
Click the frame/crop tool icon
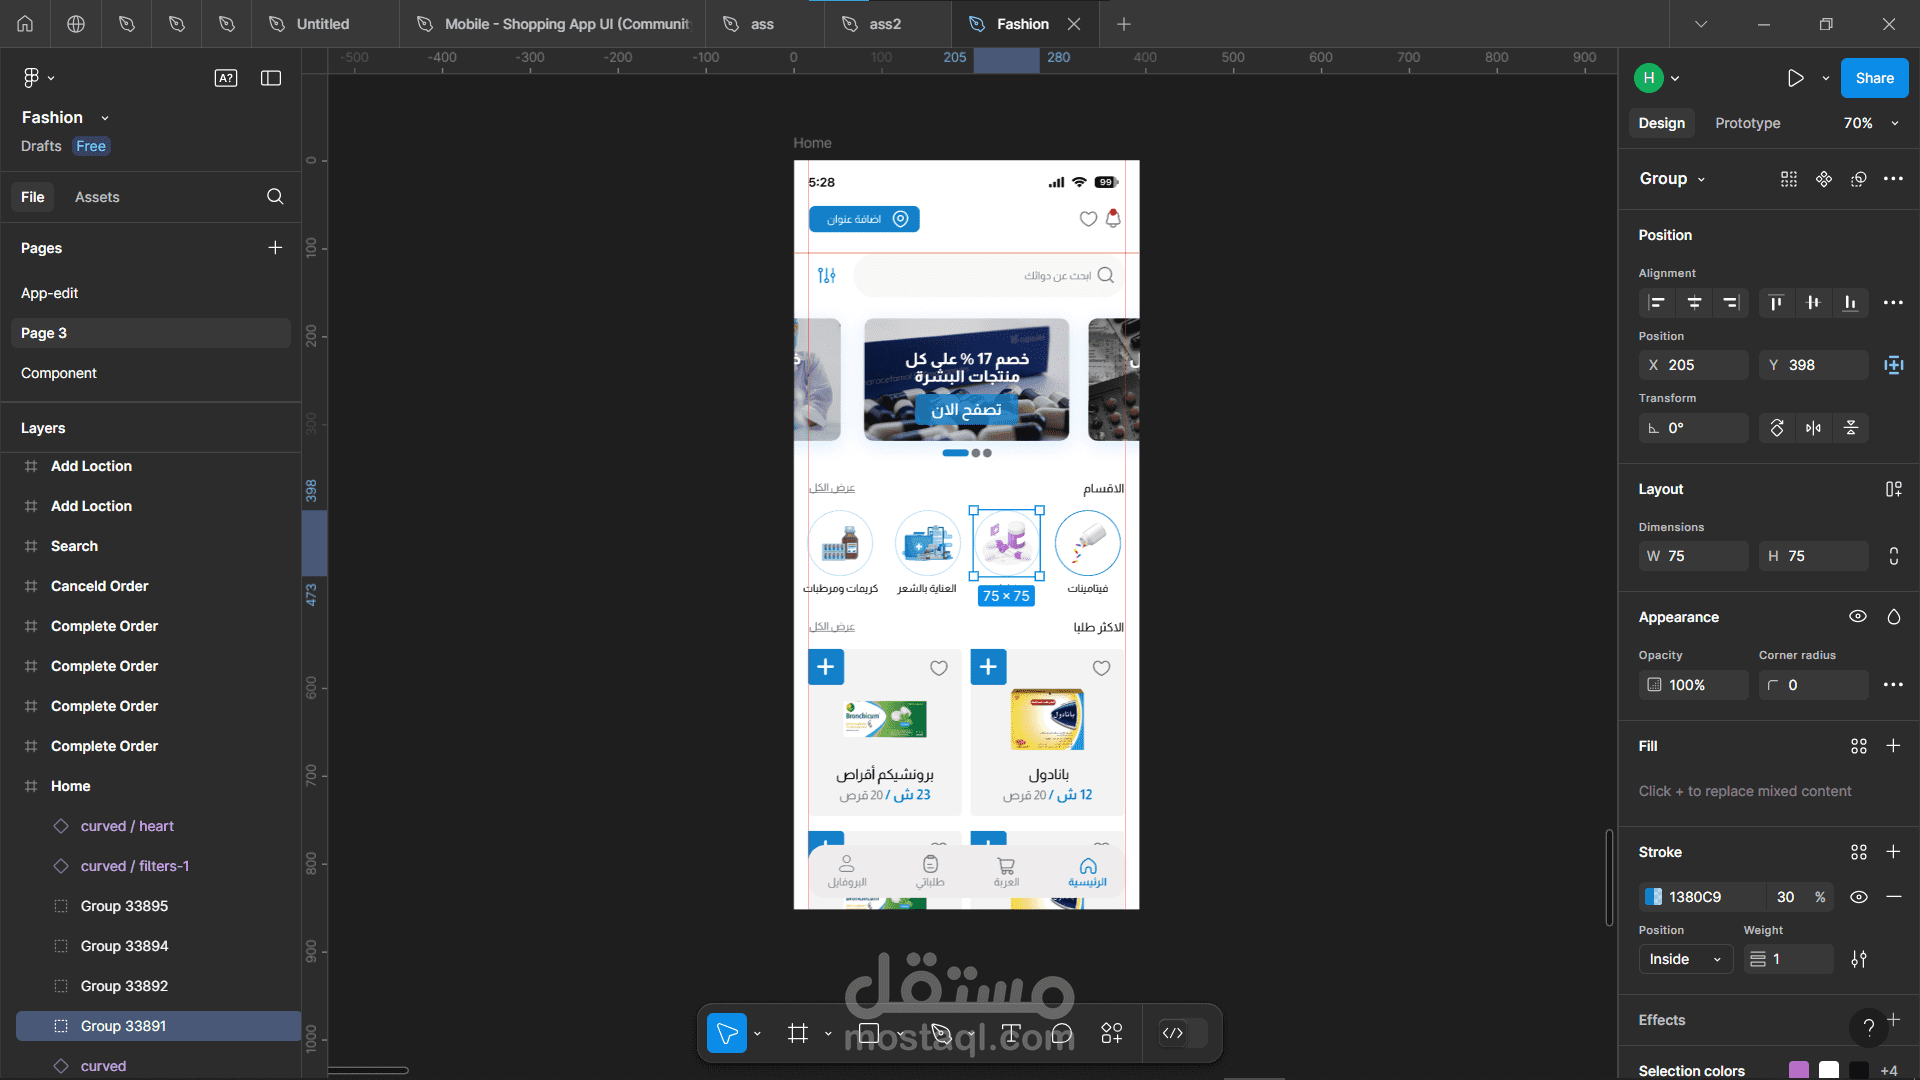click(x=798, y=1033)
